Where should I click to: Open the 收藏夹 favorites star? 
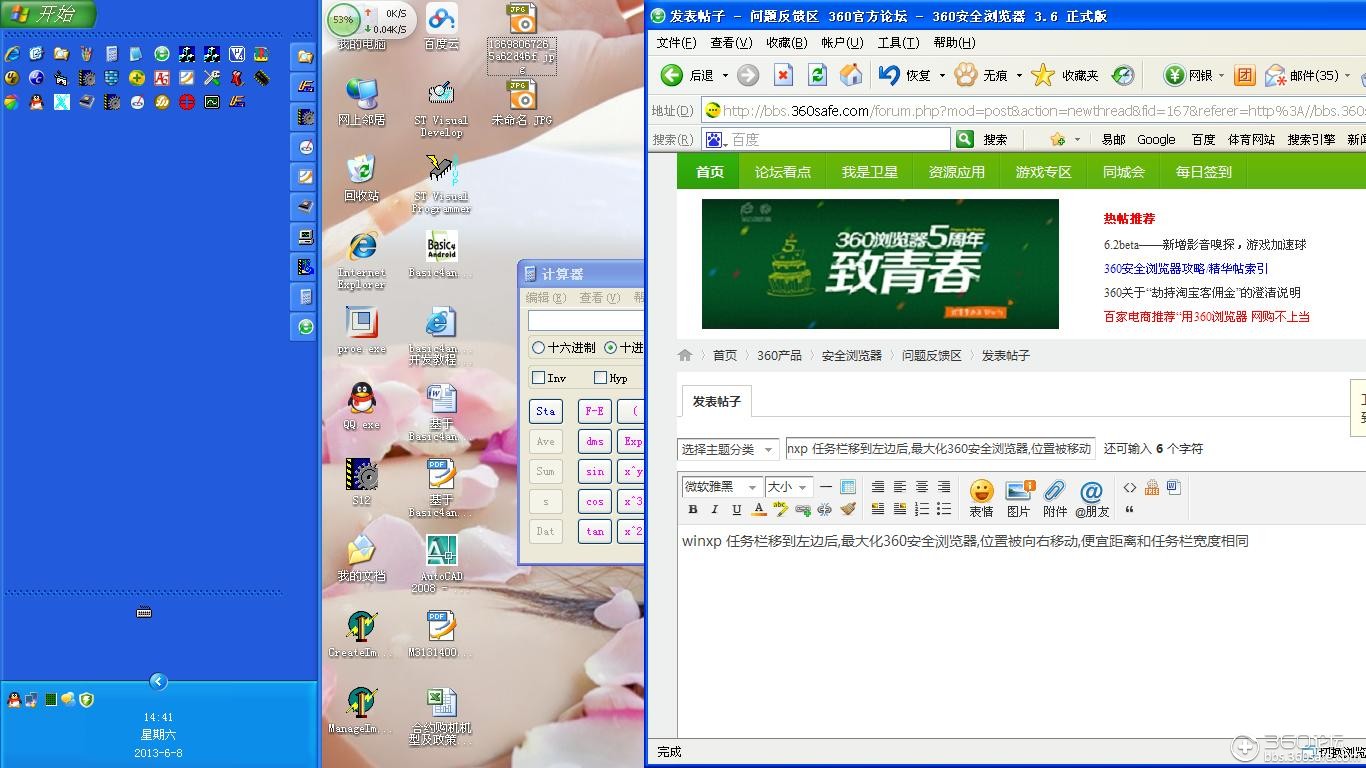[x=1043, y=75]
